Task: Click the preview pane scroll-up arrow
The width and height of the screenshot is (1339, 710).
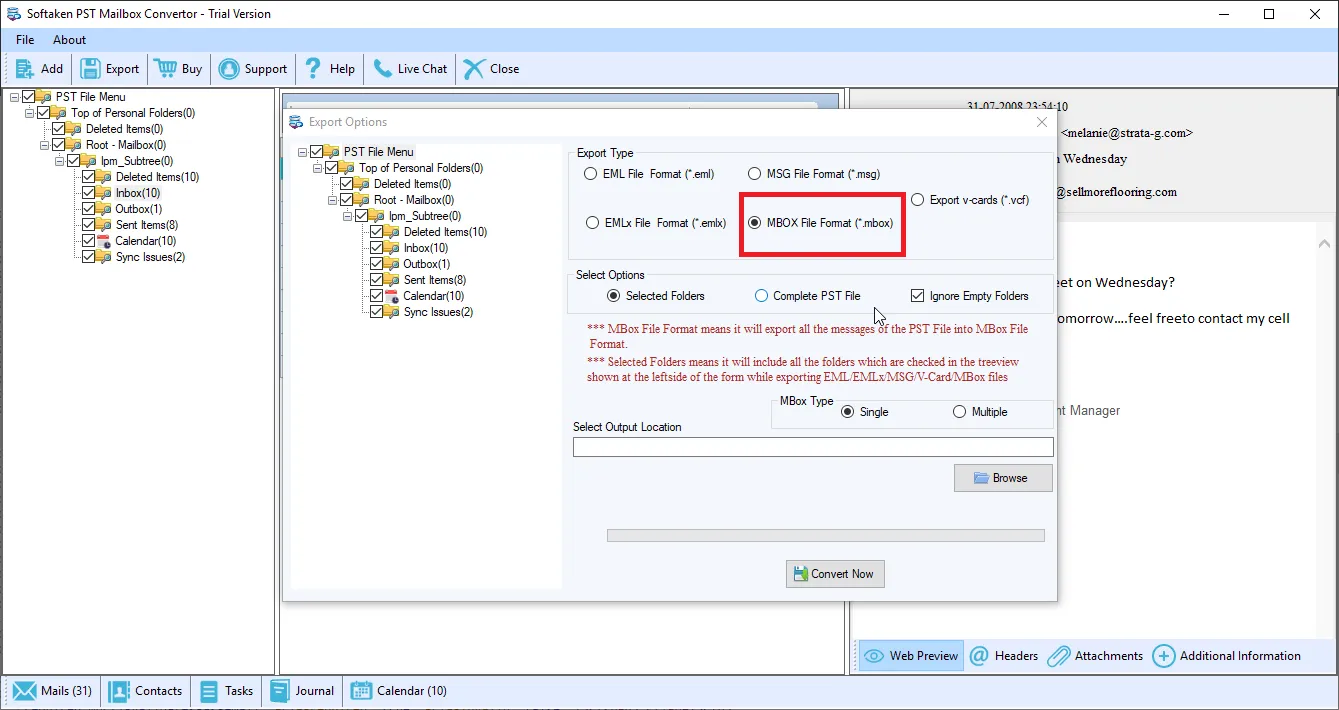Action: coord(1325,243)
